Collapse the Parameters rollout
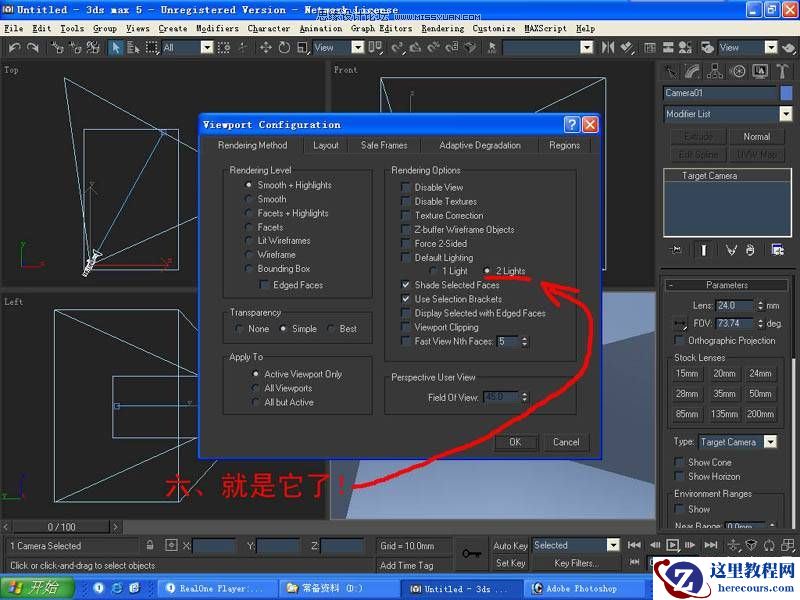 727,285
